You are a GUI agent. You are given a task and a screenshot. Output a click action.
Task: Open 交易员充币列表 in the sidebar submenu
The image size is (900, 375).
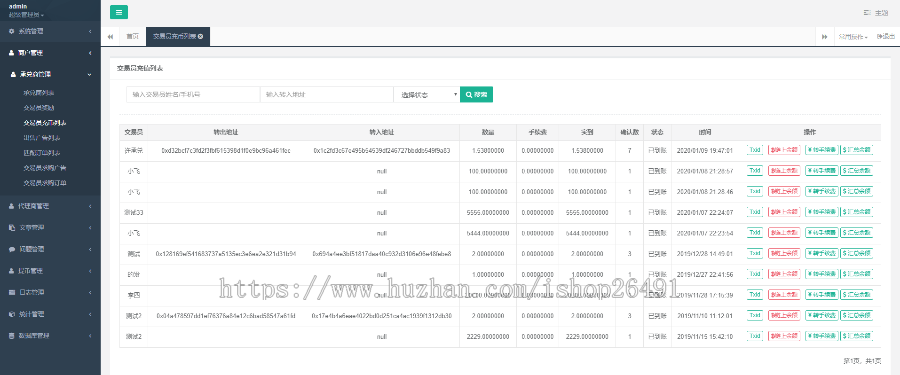coord(45,123)
